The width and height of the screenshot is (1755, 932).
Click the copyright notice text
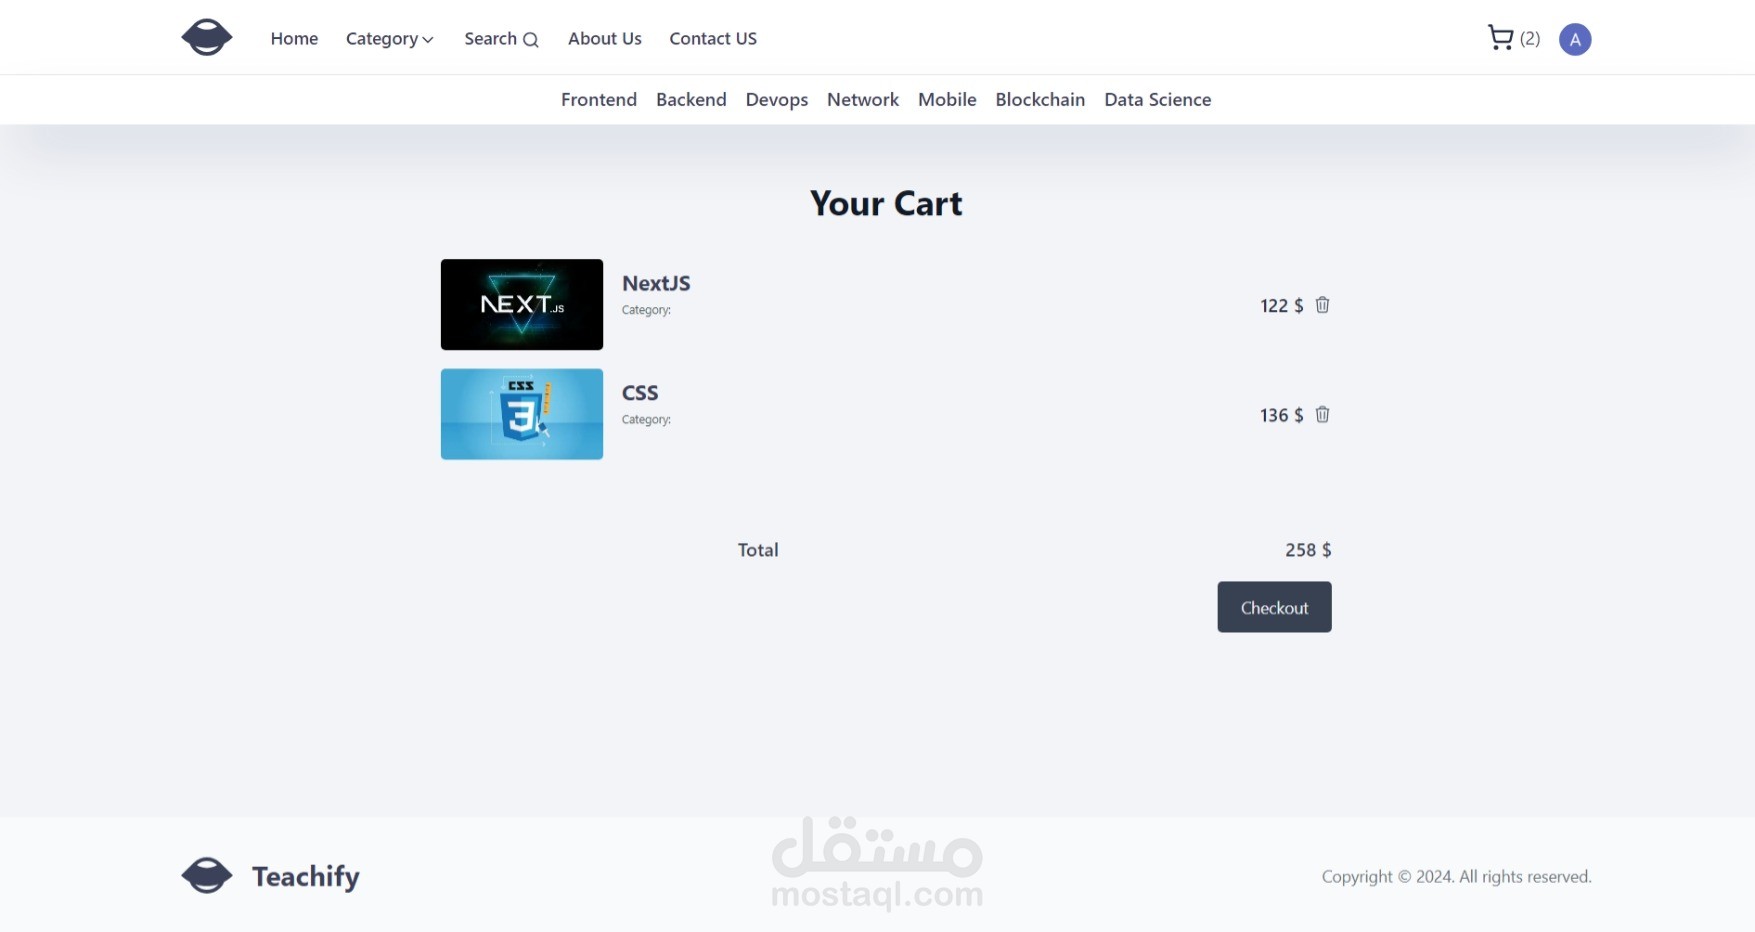point(1456,876)
